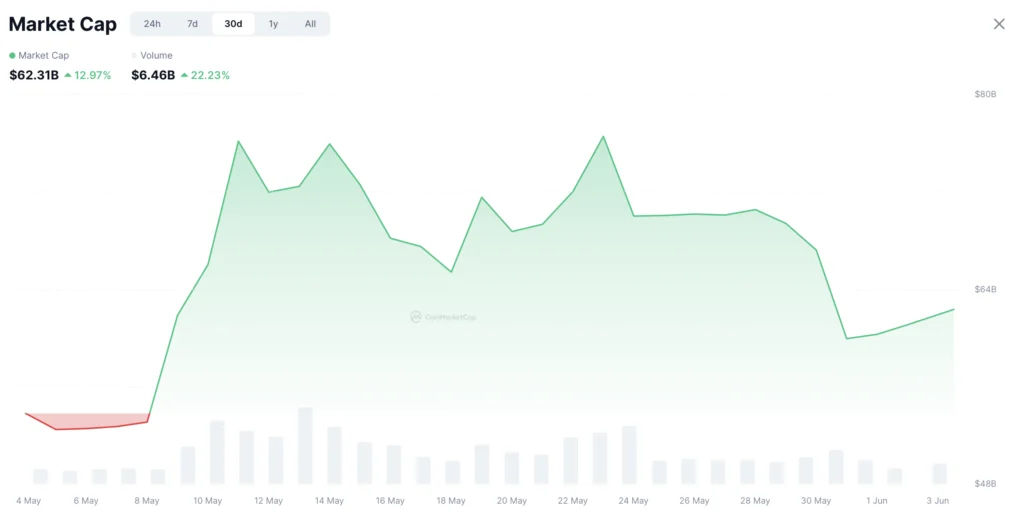Select the 1y time range tab

[x=273, y=24]
